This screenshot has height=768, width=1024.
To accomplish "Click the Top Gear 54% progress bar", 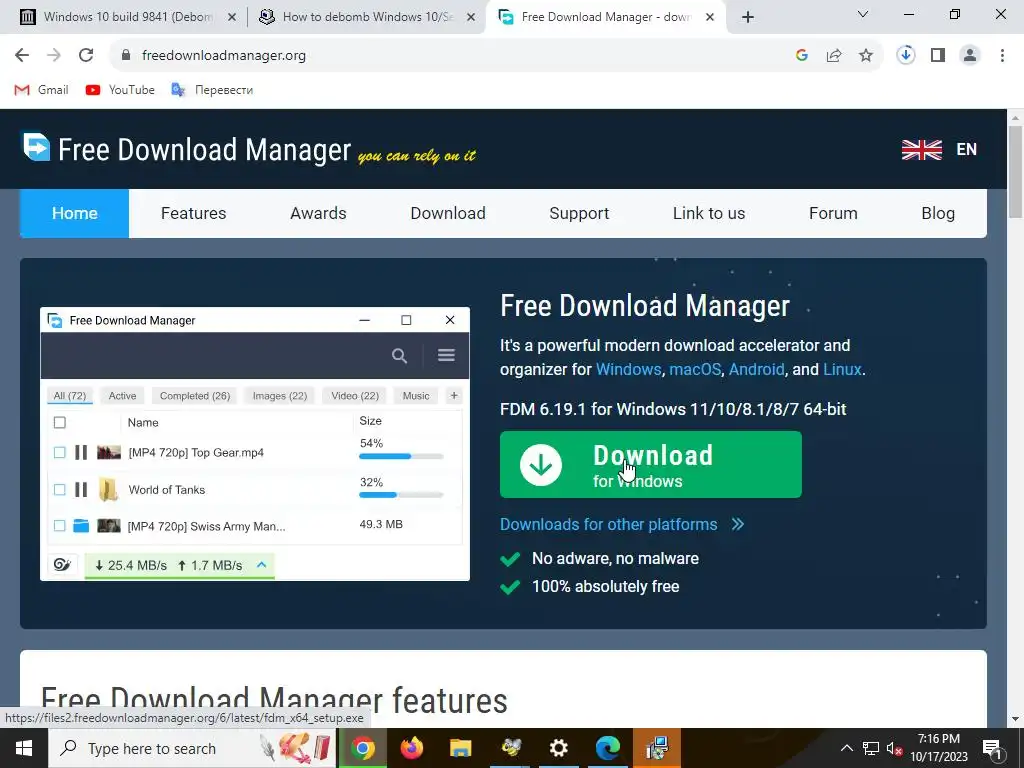I will point(401,456).
